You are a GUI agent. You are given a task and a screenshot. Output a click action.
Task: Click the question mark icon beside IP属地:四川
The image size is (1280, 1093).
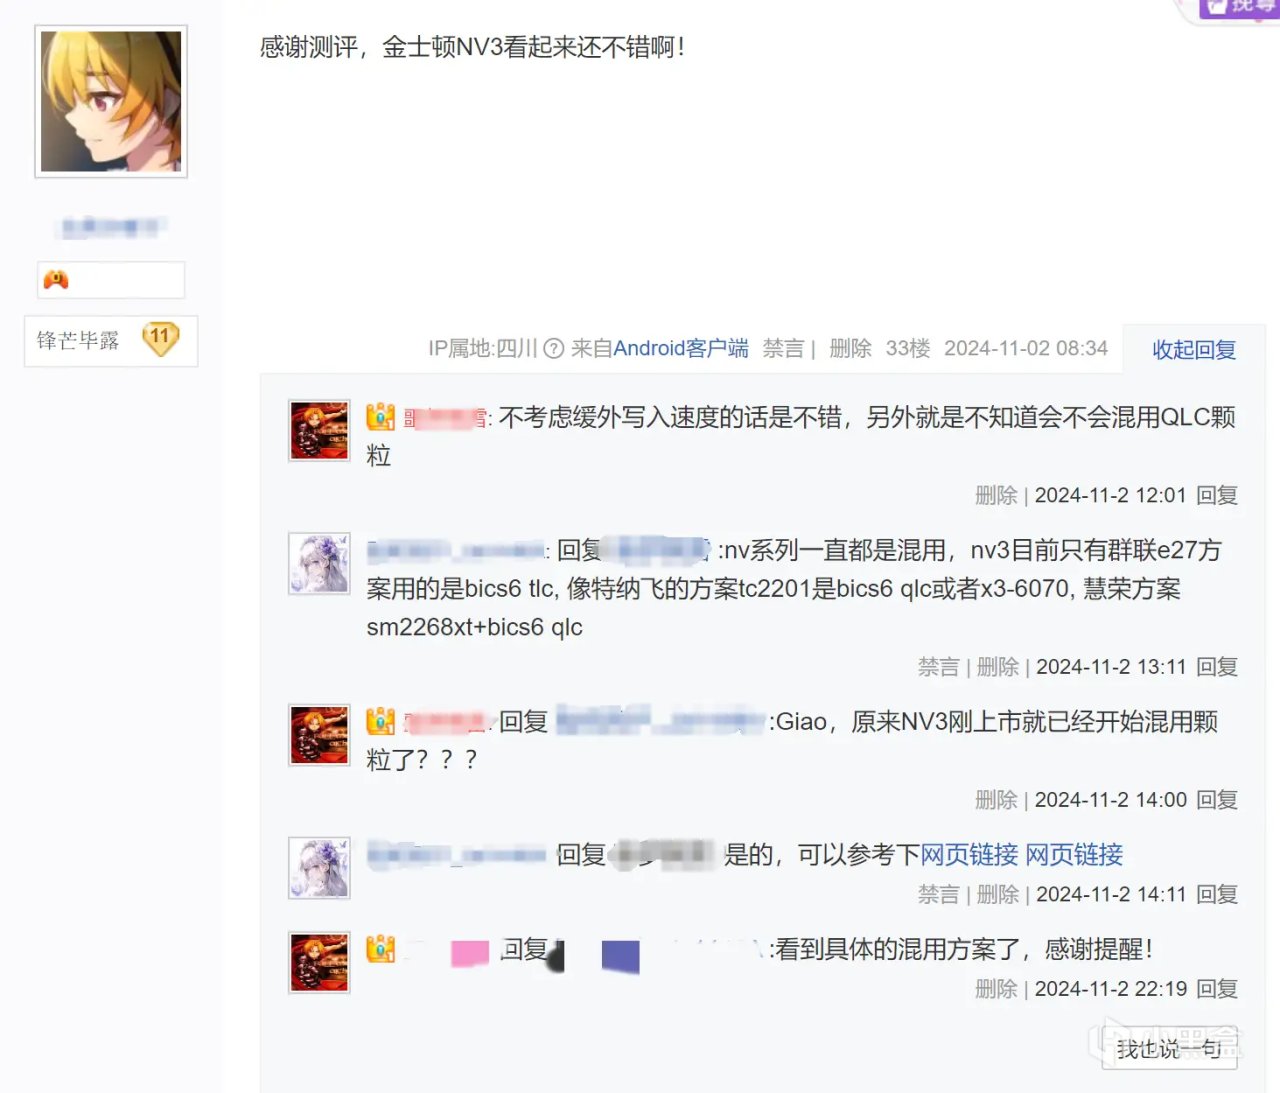pos(554,349)
